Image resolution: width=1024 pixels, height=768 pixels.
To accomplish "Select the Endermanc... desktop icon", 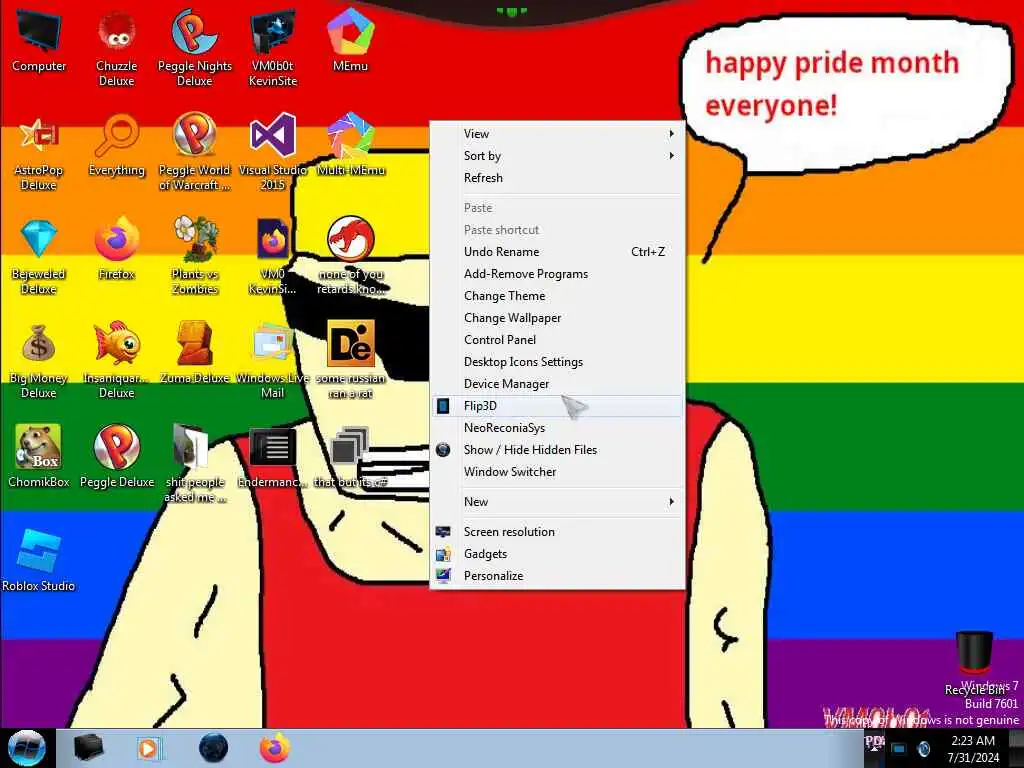I will point(272,457).
